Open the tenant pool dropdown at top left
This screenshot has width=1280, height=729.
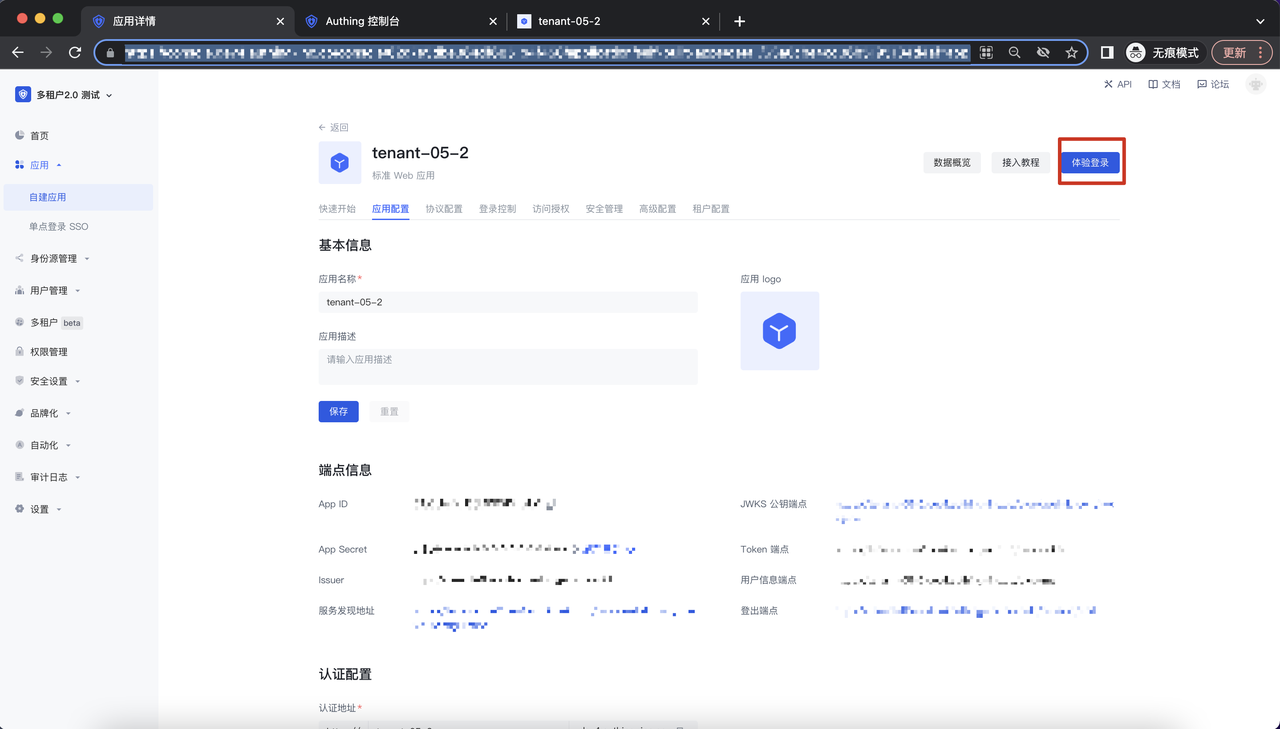coord(66,95)
